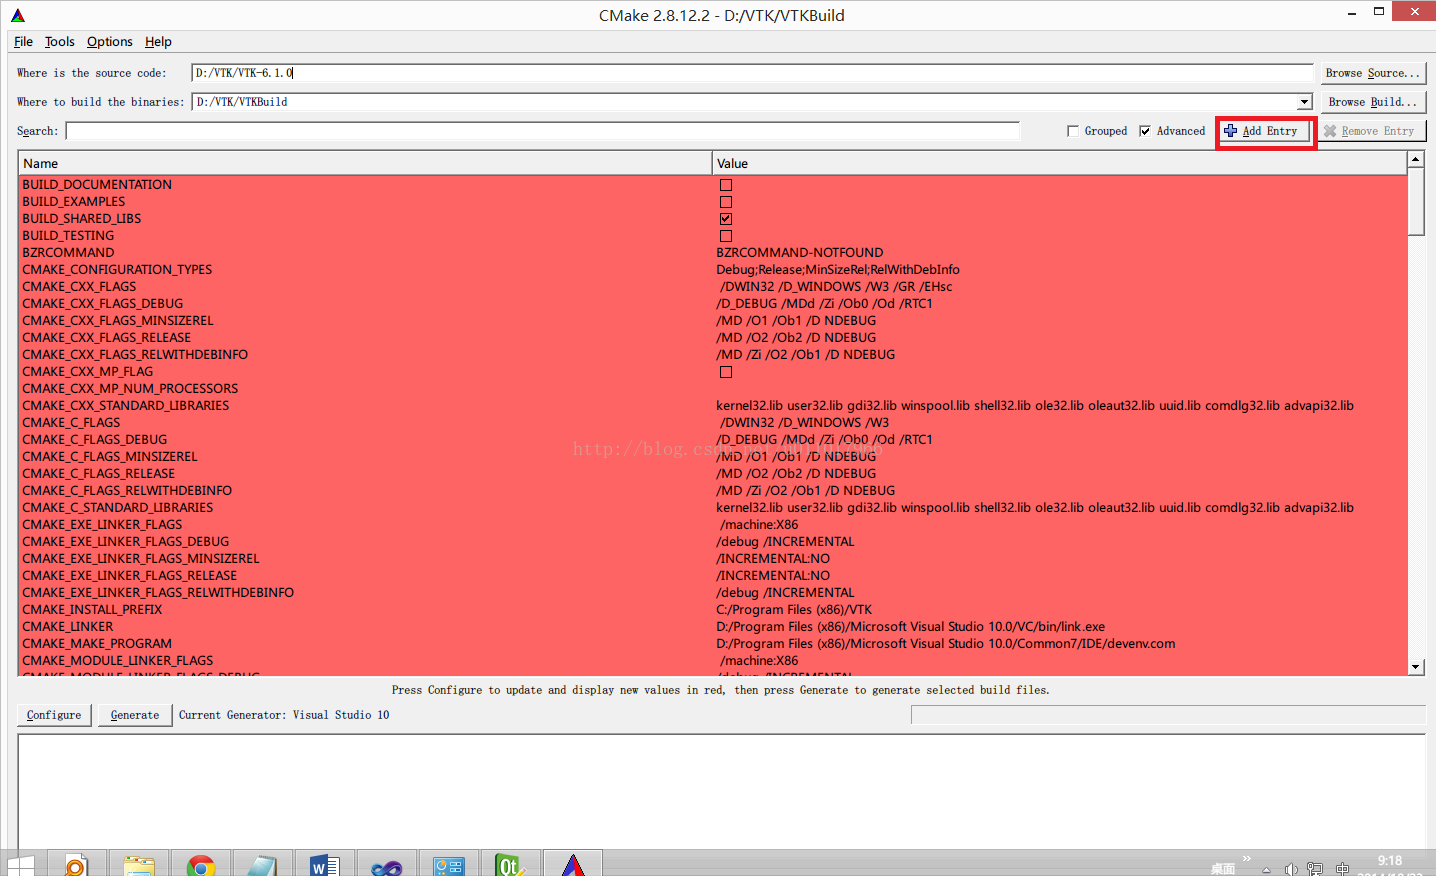Edit the BZRCOMMAND-NOTFOUND value
The height and width of the screenshot is (876, 1436).
[800, 253]
